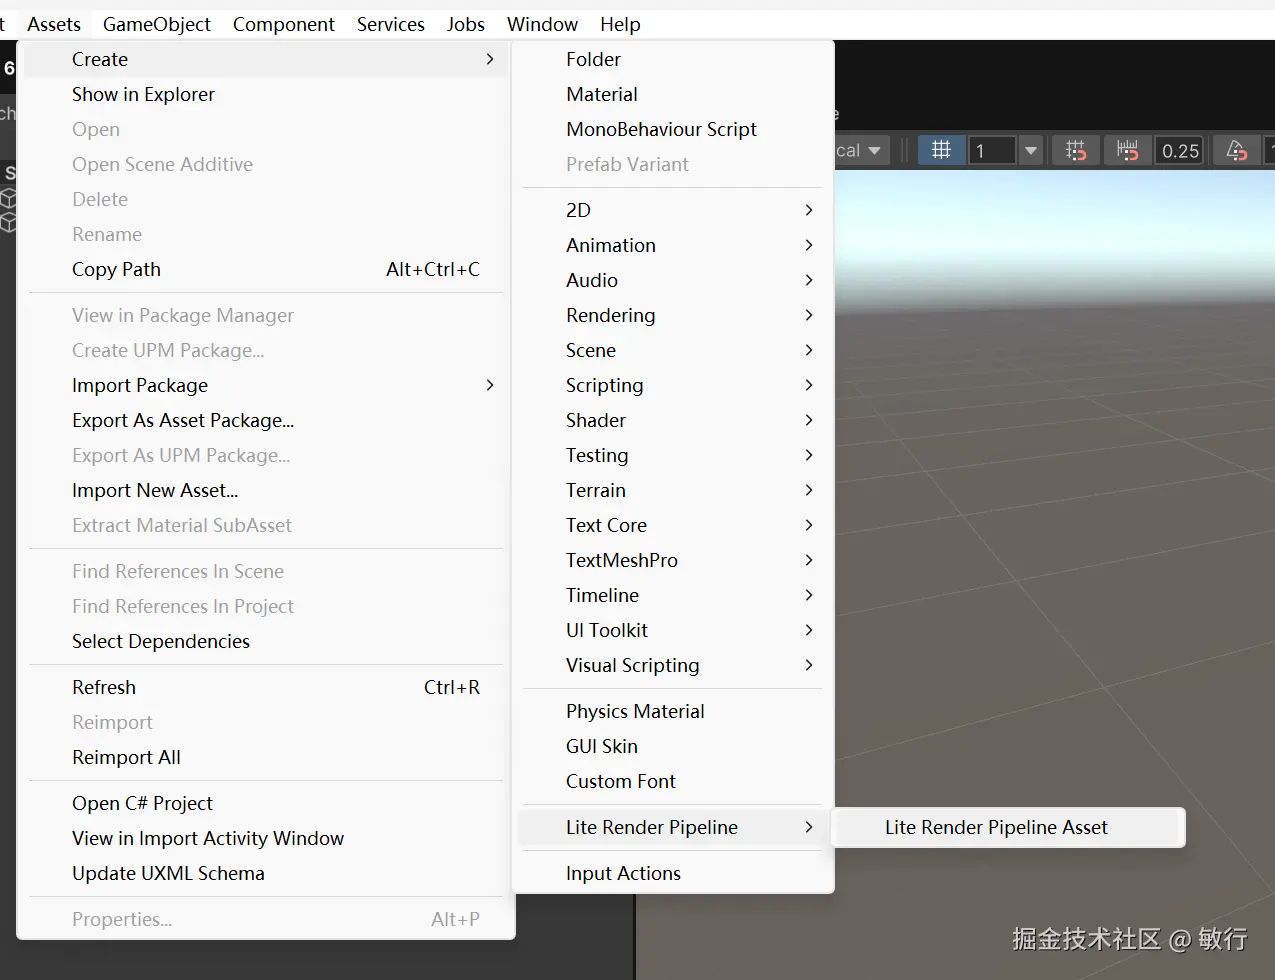Expand the Audio submenu
The height and width of the screenshot is (980, 1275).
pos(673,280)
